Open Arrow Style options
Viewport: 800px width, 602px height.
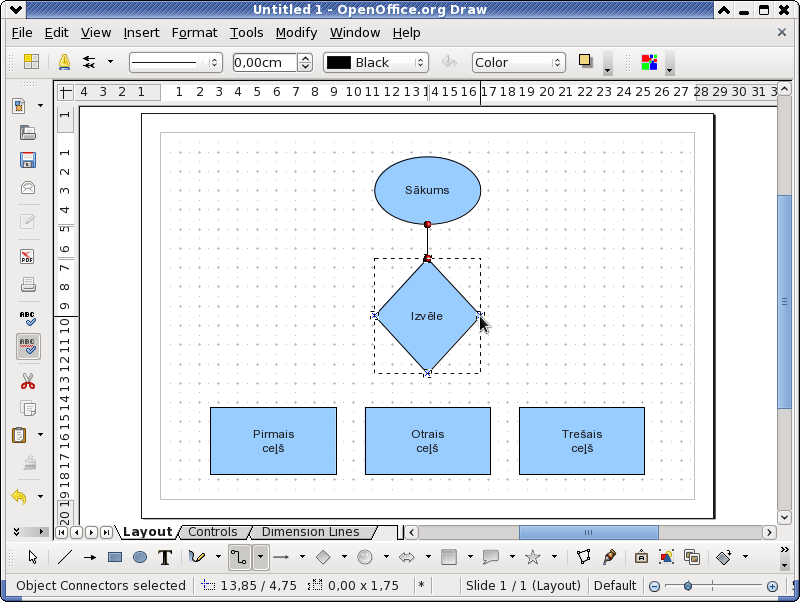tap(90, 62)
